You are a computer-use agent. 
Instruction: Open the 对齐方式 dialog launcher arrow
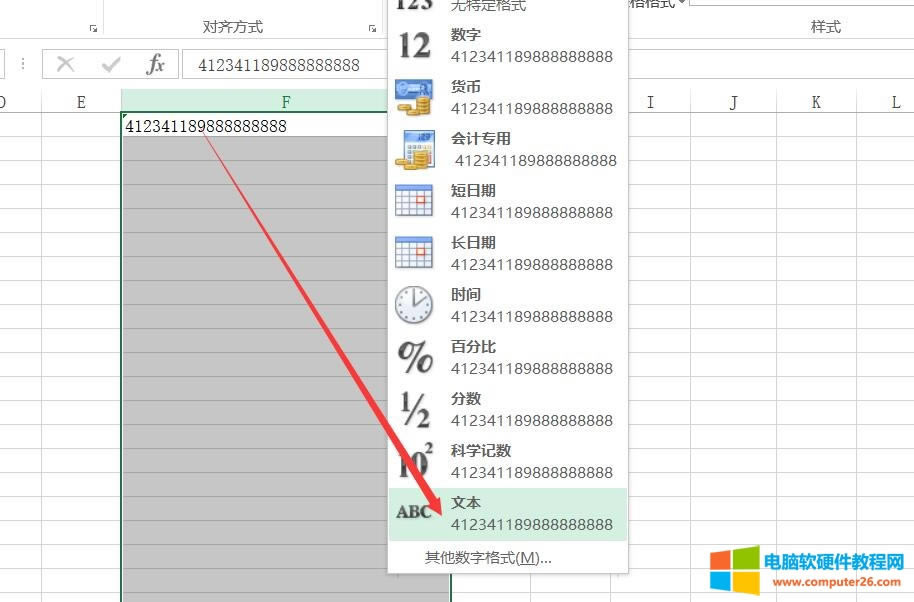pos(370,27)
